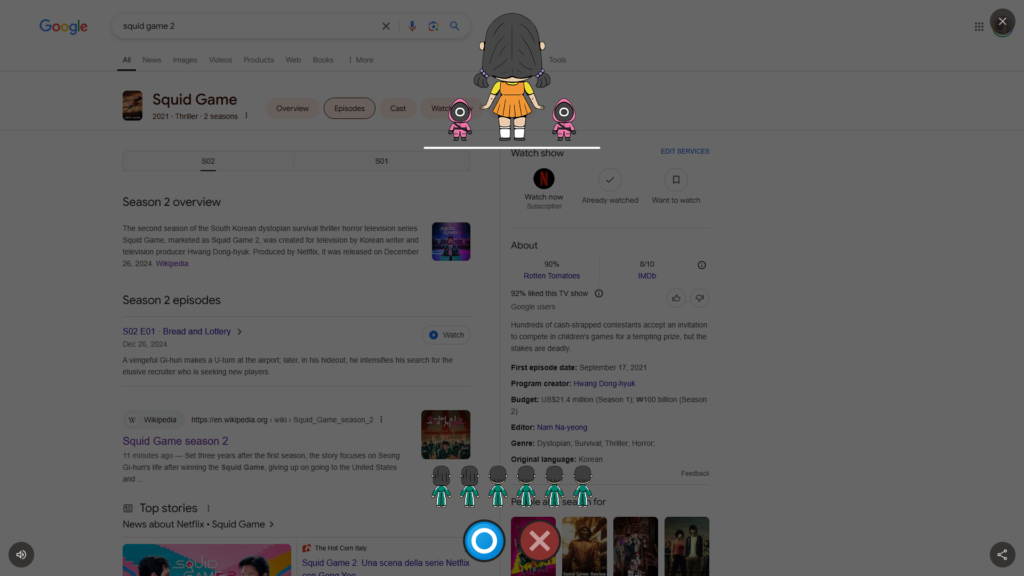Open Rotten Tomatoes rating link

pyautogui.click(x=551, y=276)
